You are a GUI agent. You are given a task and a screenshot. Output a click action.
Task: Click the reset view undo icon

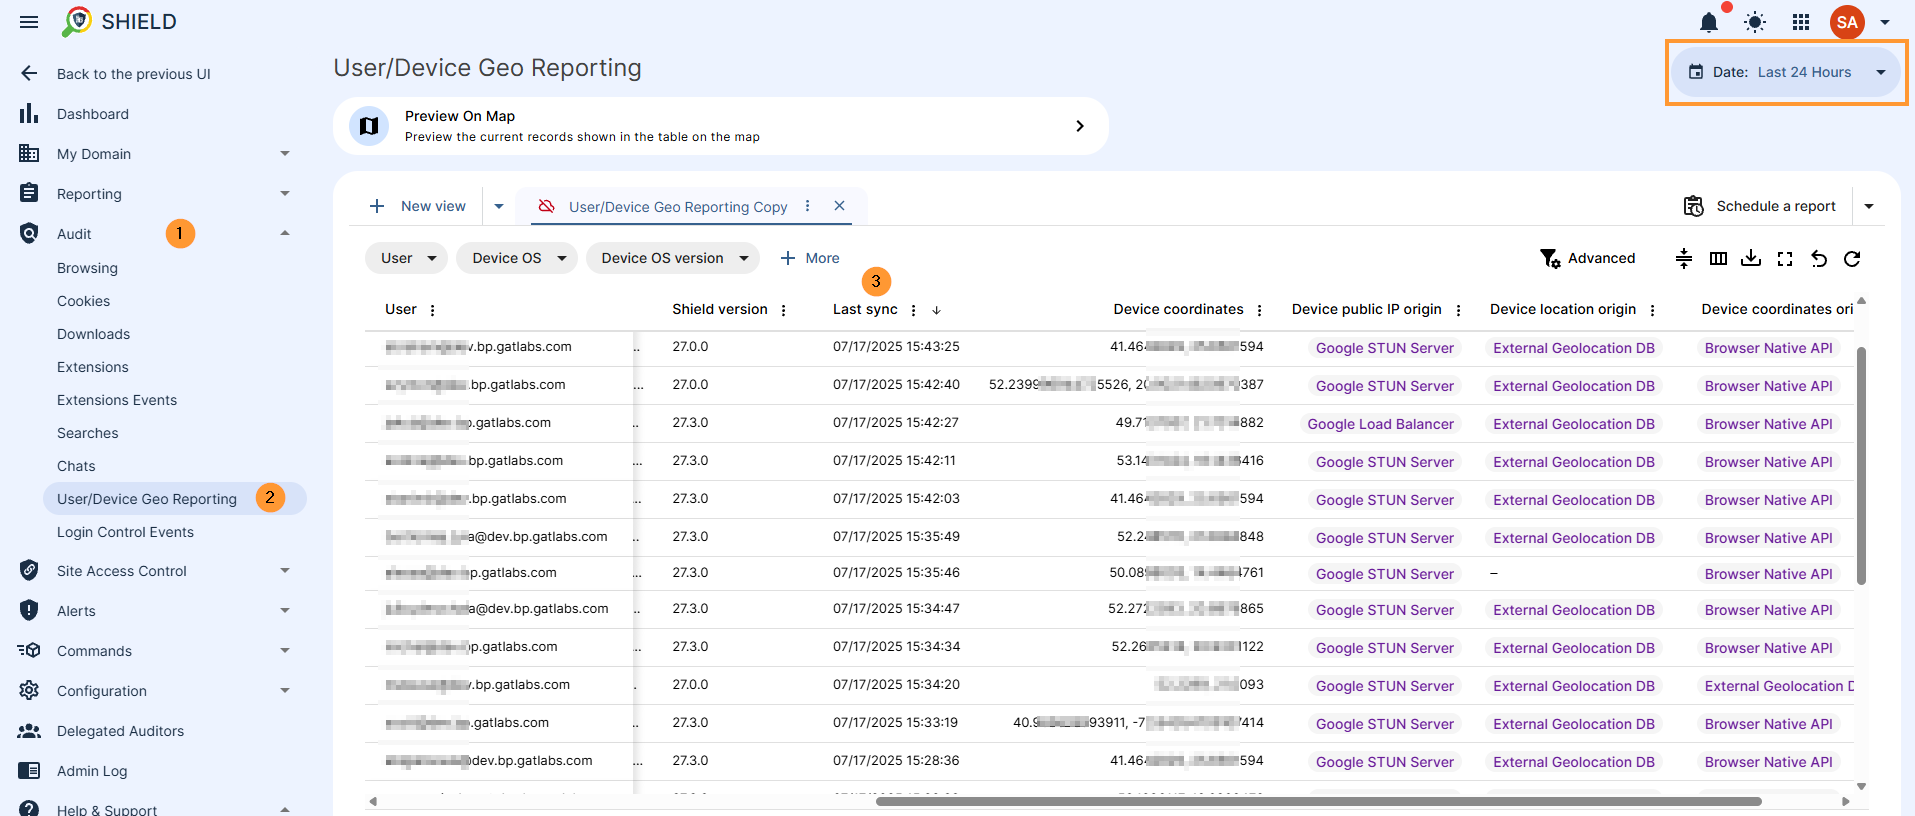point(1819,258)
